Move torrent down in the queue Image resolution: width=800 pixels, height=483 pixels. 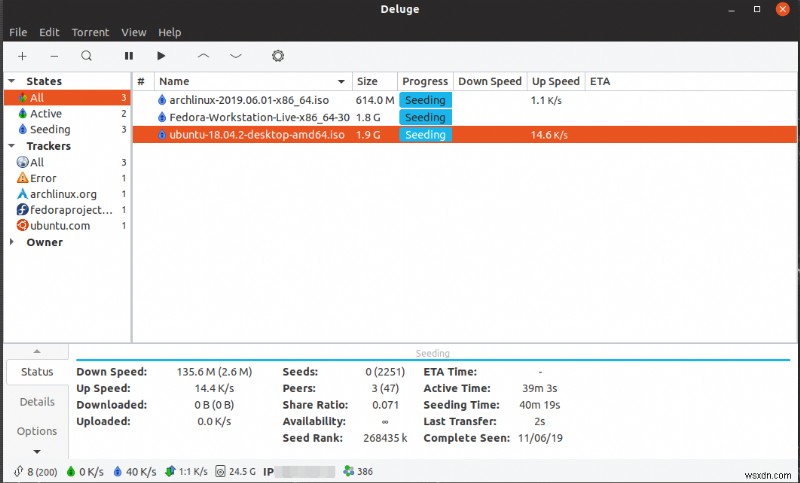click(x=236, y=56)
